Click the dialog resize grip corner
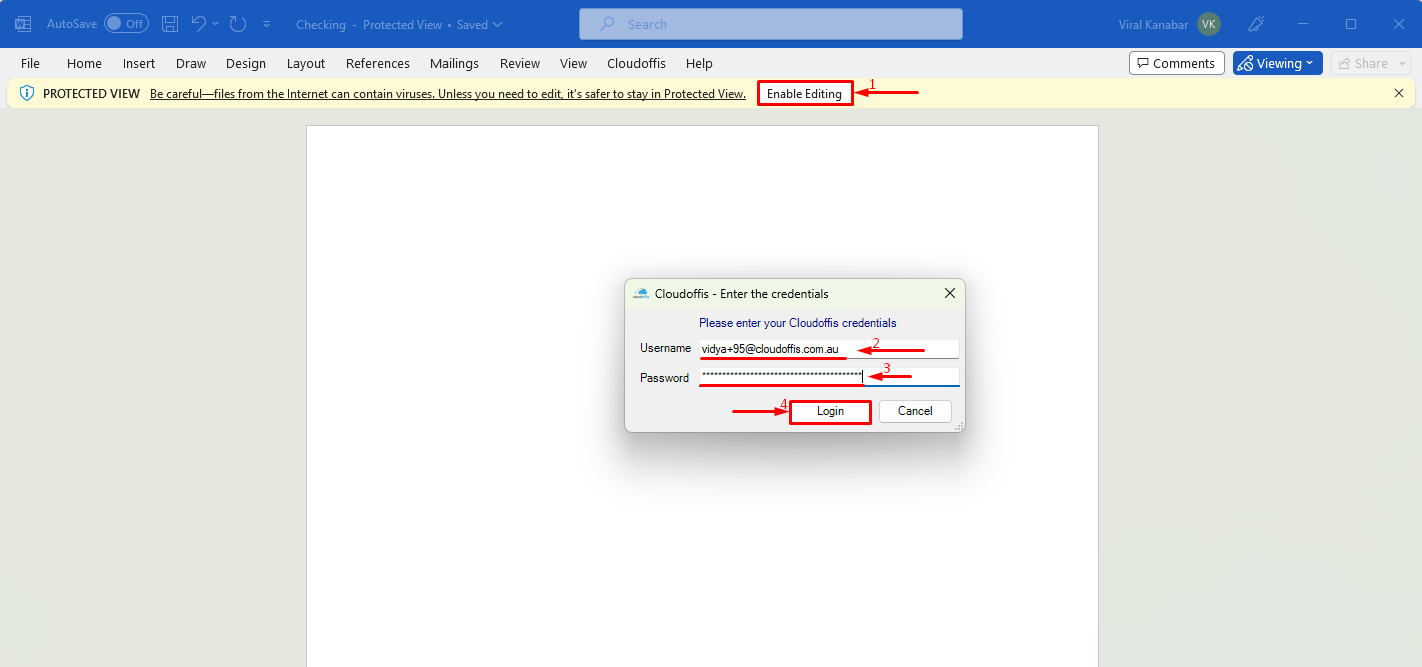 [x=959, y=426]
